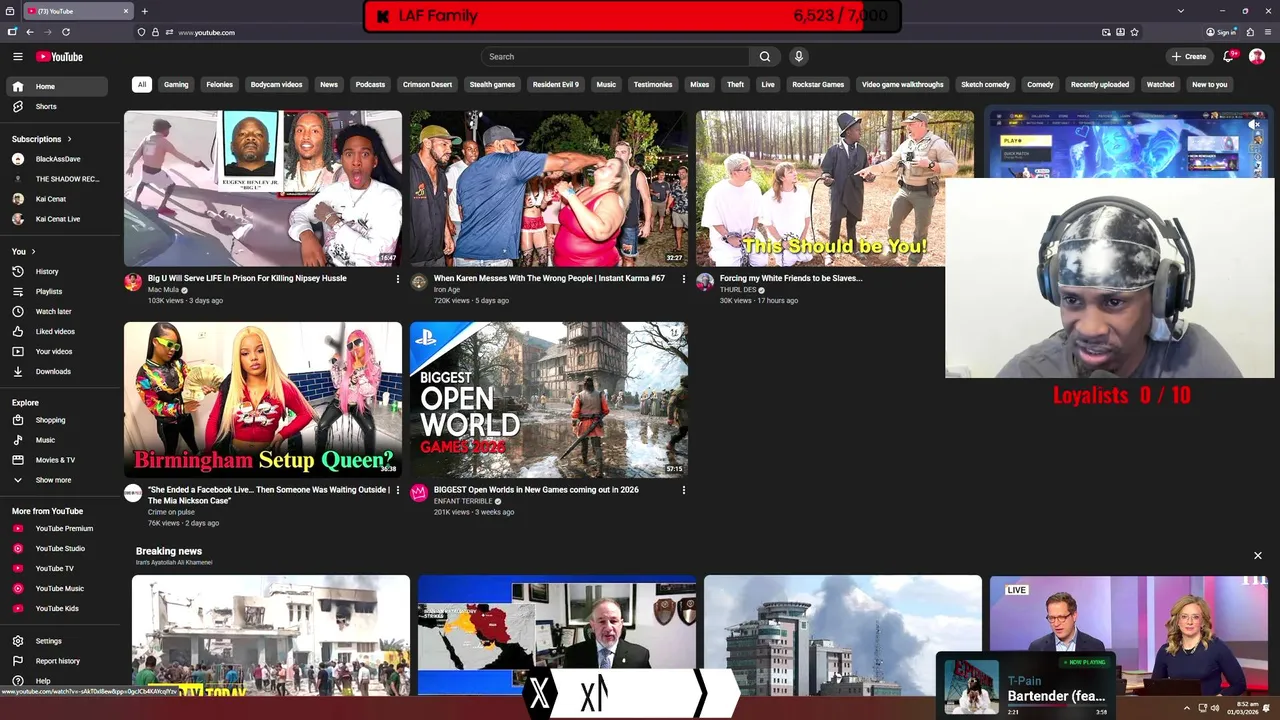Open the T-Pain Bartender now playing widget
This screenshot has height=720, width=1280.
tap(1028, 687)
